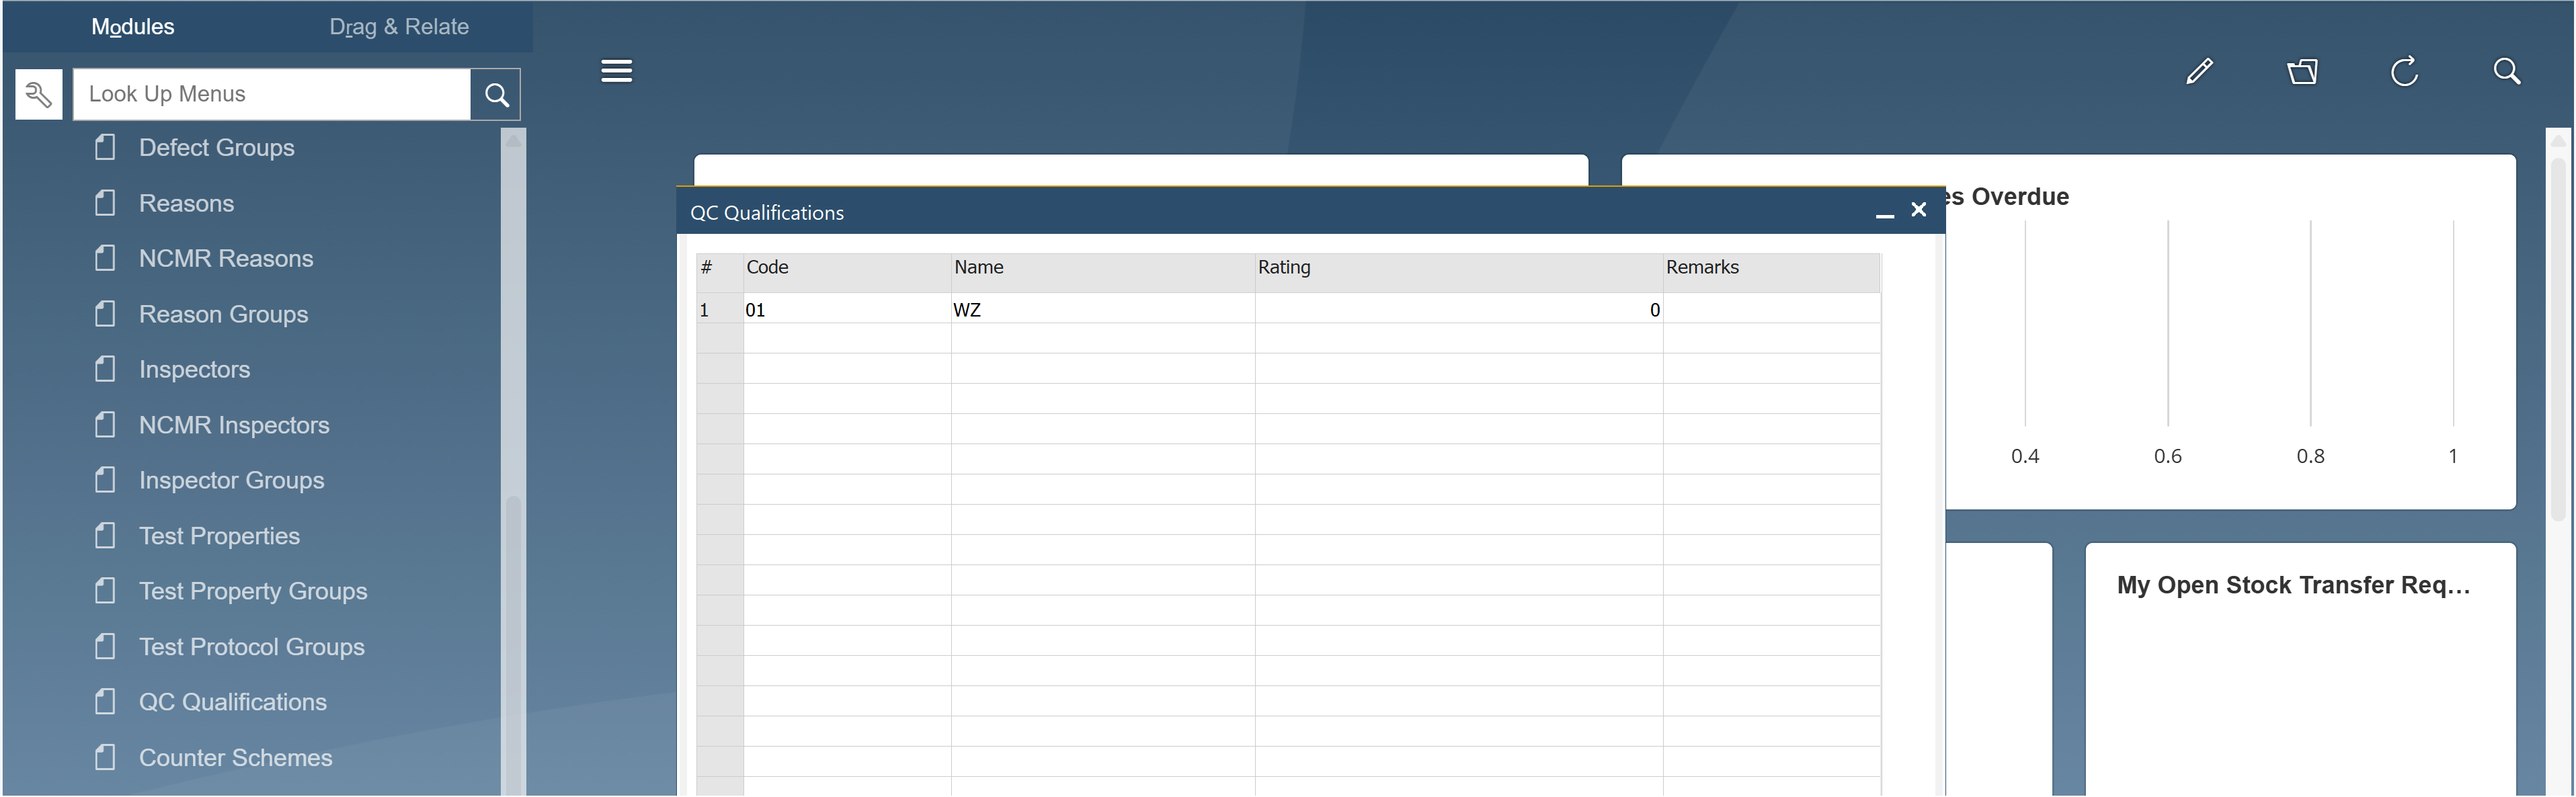Click the document icon beside Counter Schemes
The width and height of the screenshot is (2576, 797).
tap(105, 758)
